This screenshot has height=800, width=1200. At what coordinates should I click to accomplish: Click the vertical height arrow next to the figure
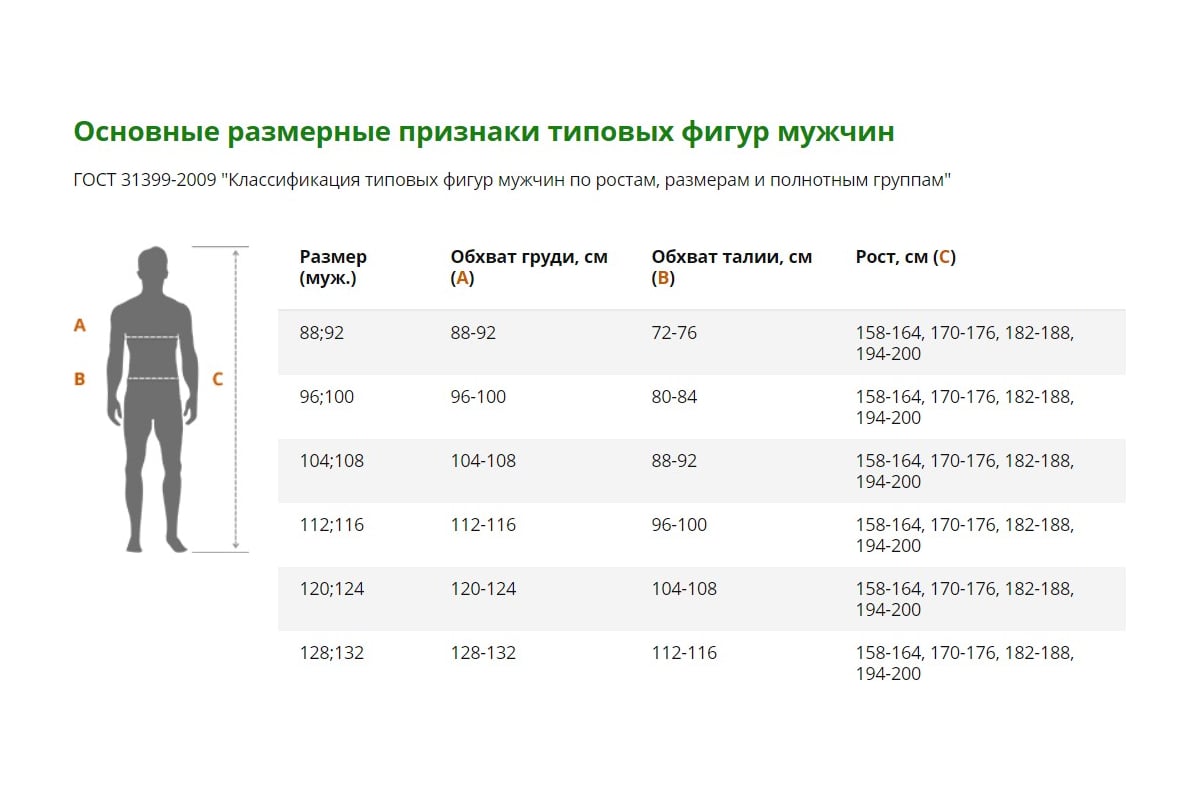tap(235, 400)
